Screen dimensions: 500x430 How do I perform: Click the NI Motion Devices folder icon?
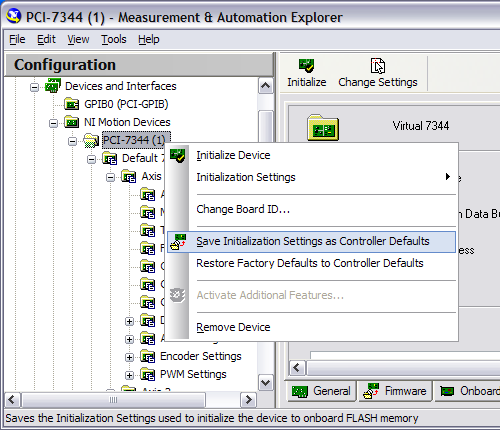click(x=72, y=122)
